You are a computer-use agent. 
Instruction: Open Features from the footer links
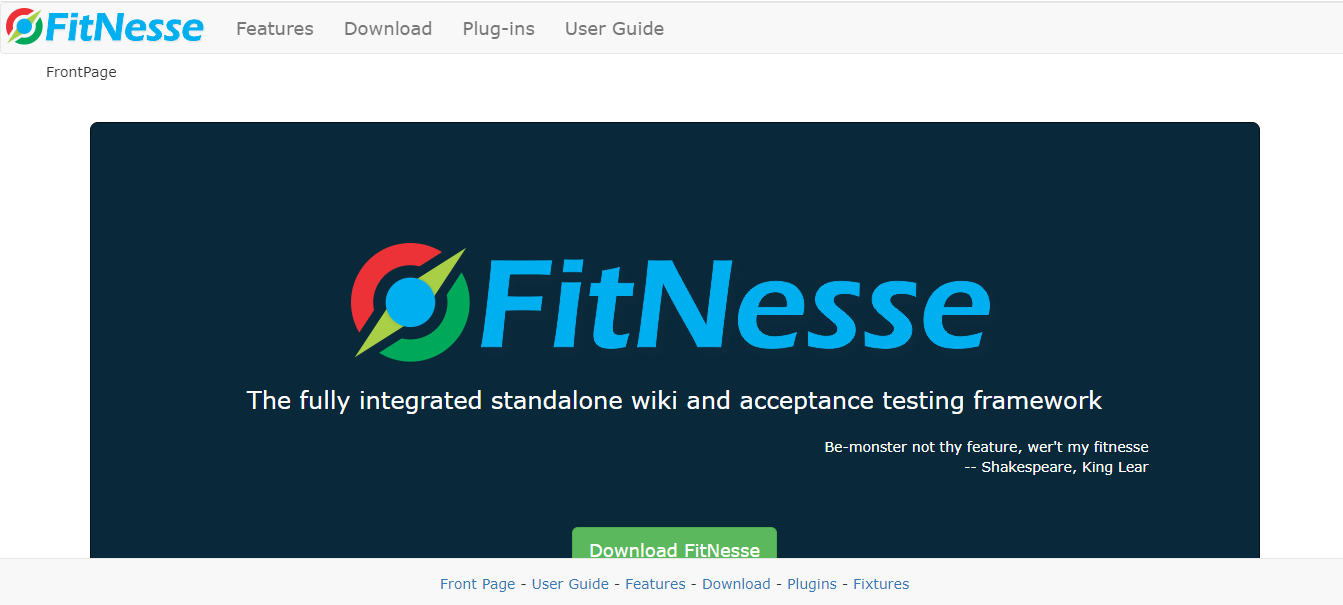click(655, 583)
